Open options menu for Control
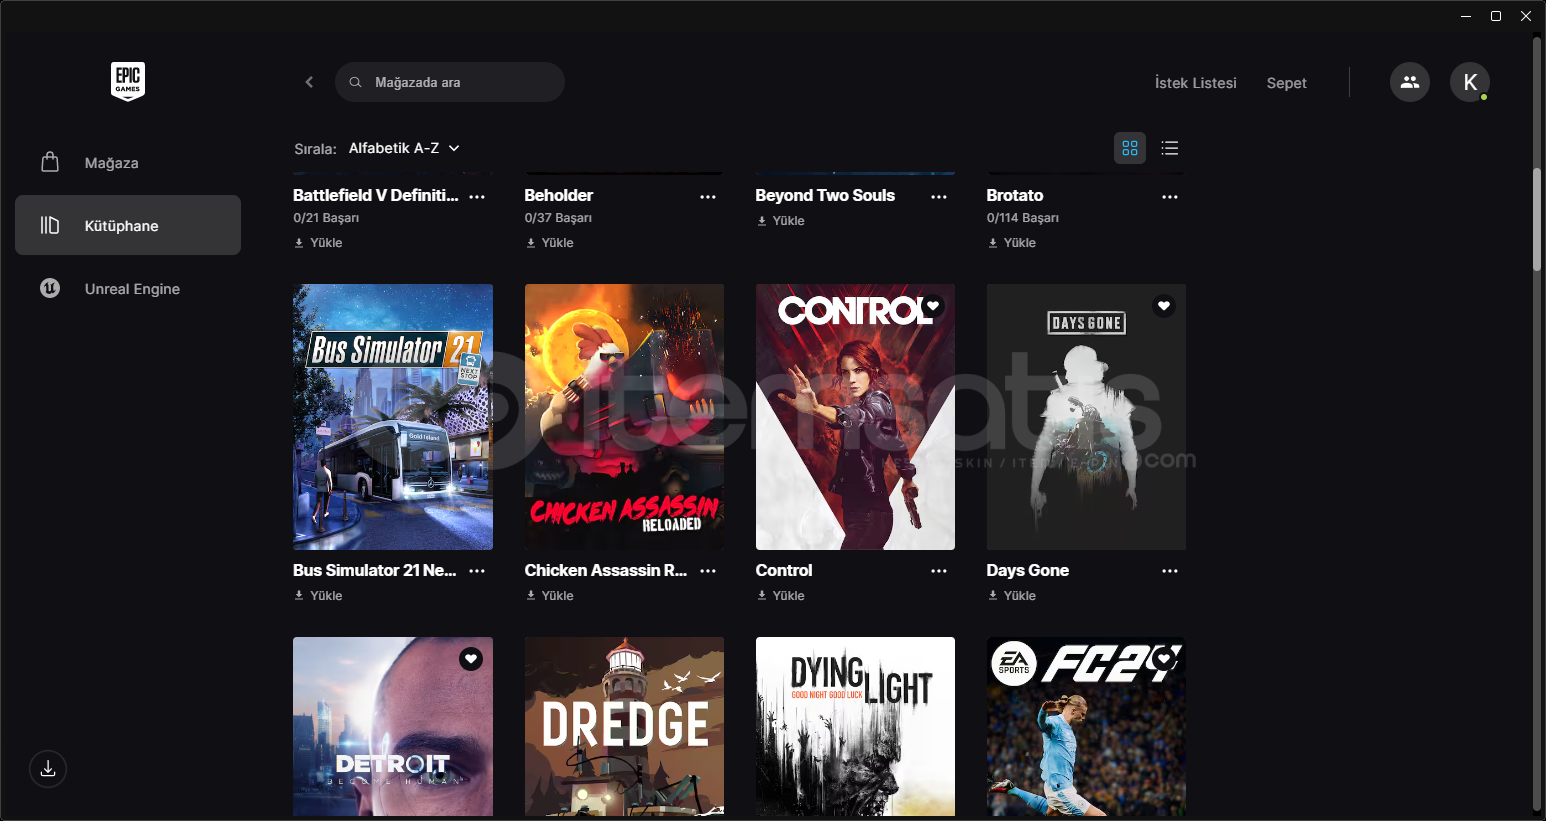This screenshot has height=821, width=1546. click(x=939, y=571)
